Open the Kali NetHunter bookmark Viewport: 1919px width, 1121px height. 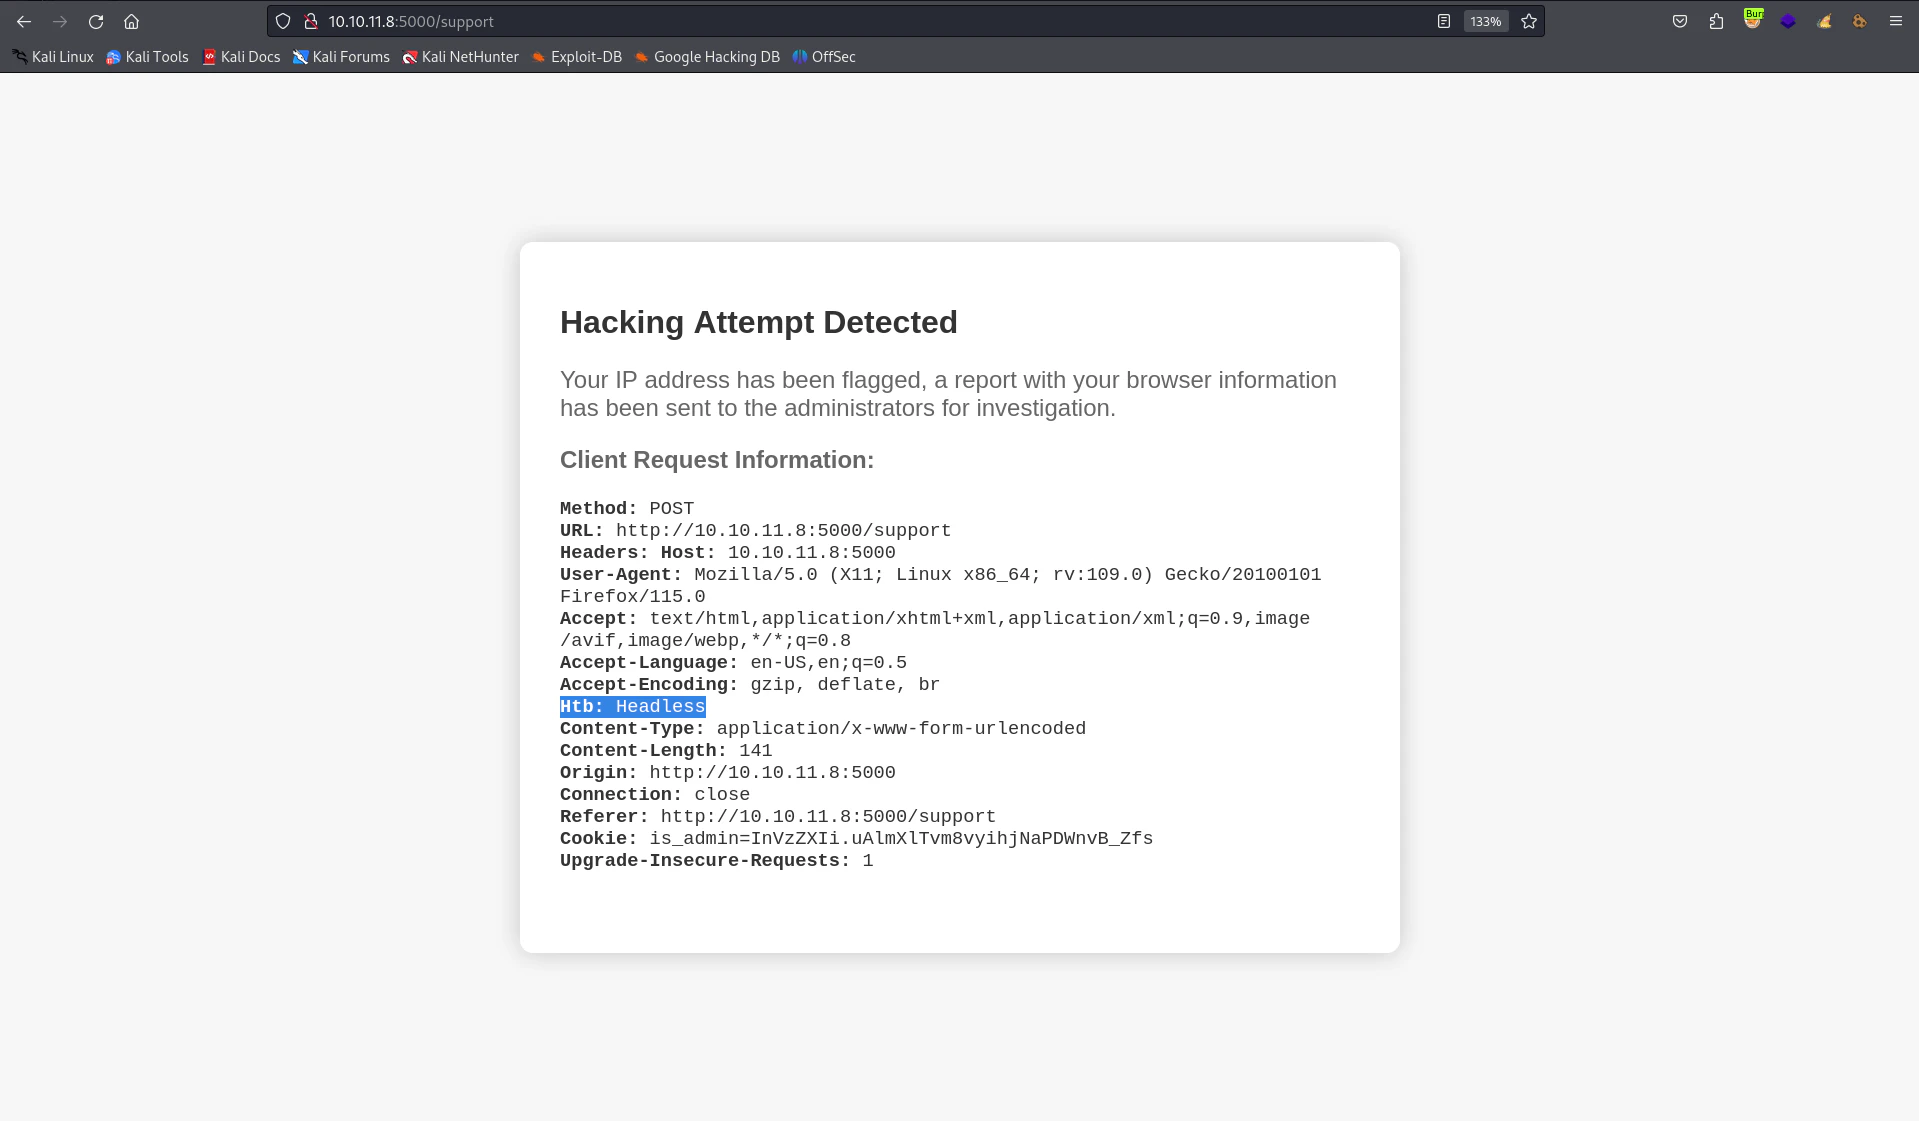(461, 57)
